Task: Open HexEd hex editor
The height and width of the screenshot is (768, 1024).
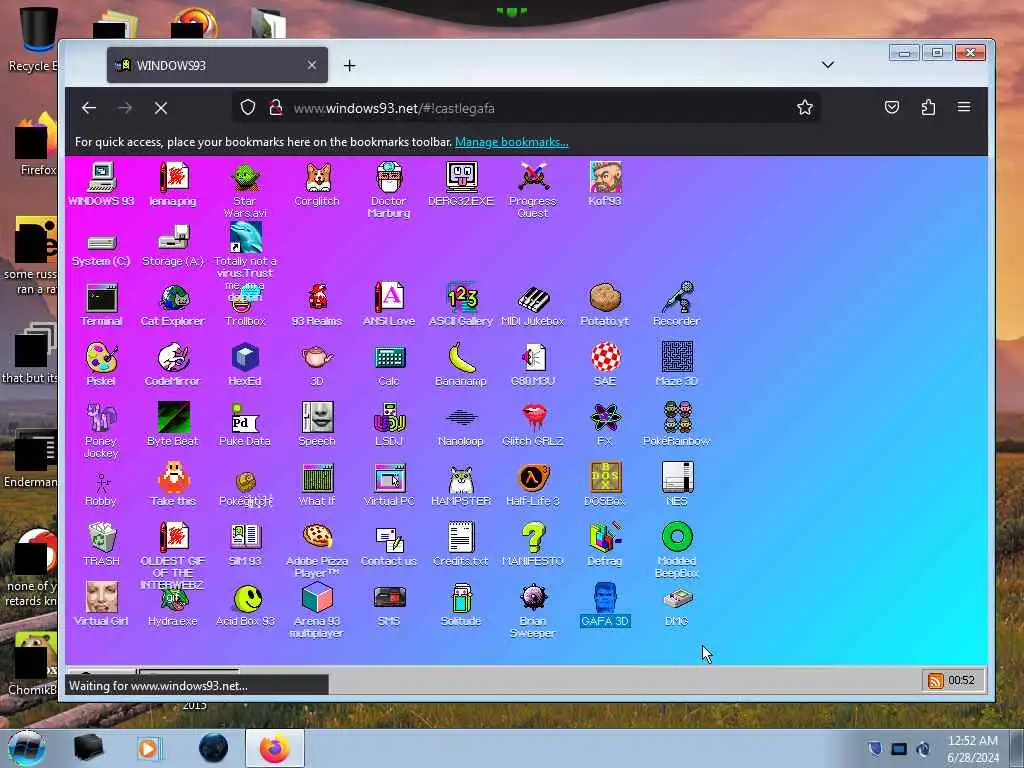Action: 245,364
